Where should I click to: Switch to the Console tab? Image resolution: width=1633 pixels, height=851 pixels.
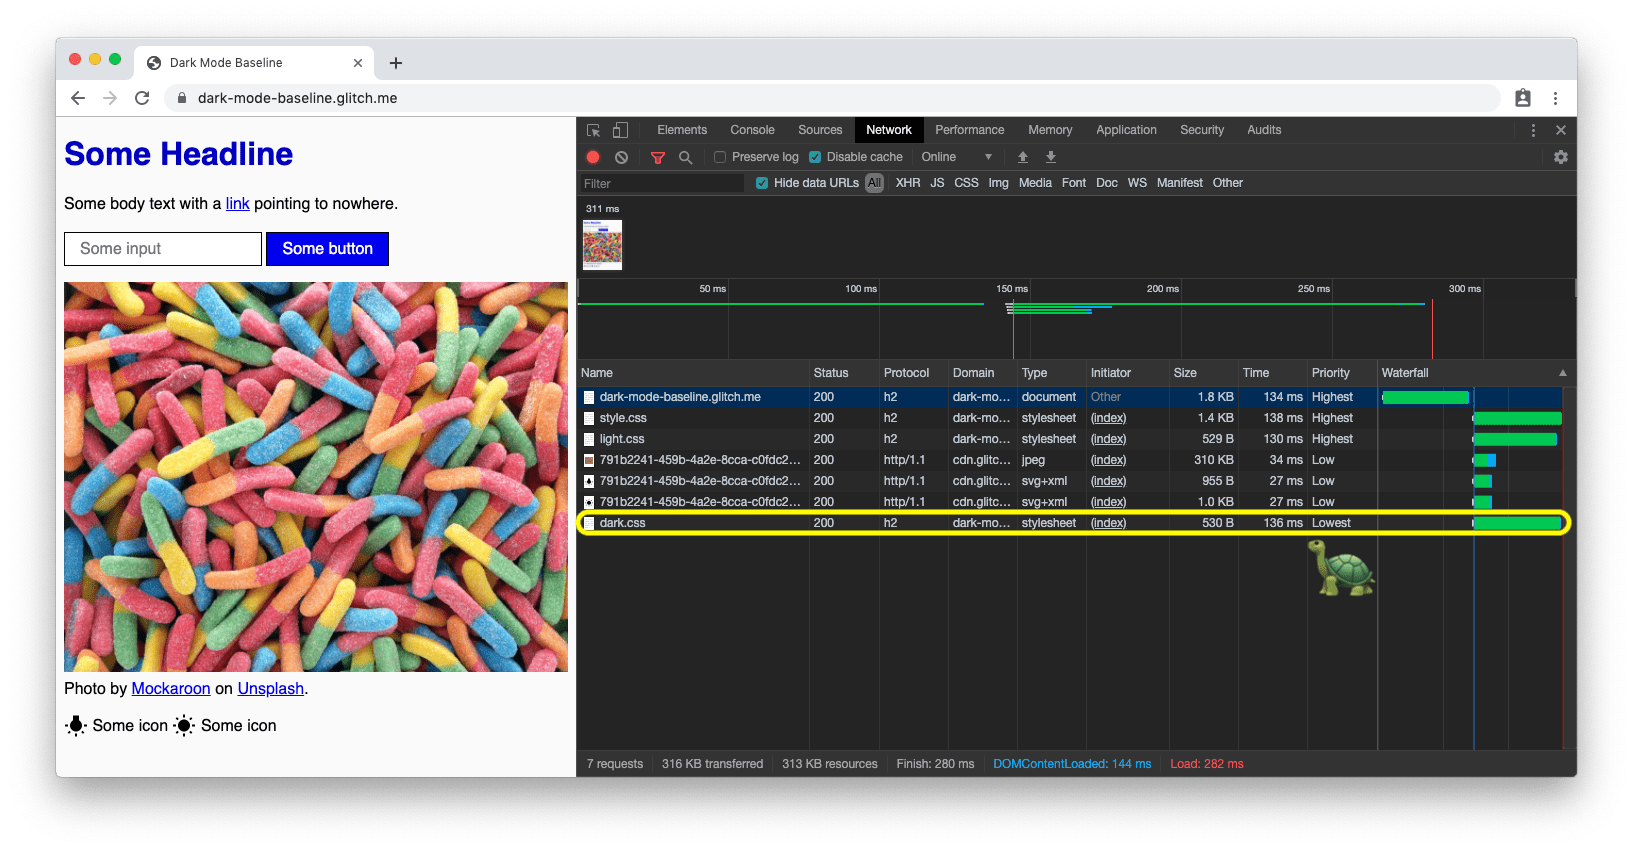[752, 130]
